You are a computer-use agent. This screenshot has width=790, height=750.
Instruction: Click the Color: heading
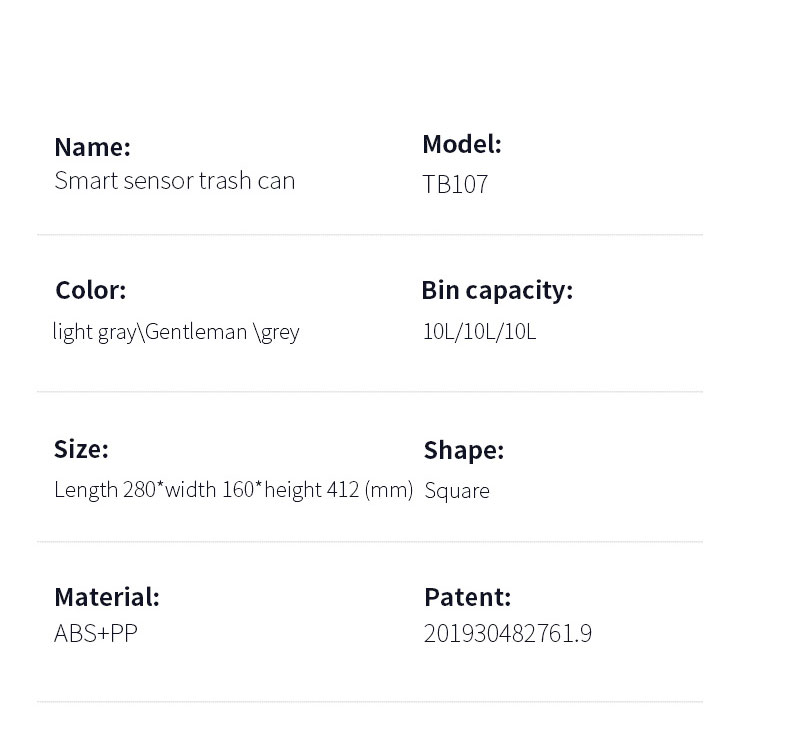(x=91, y=290)
